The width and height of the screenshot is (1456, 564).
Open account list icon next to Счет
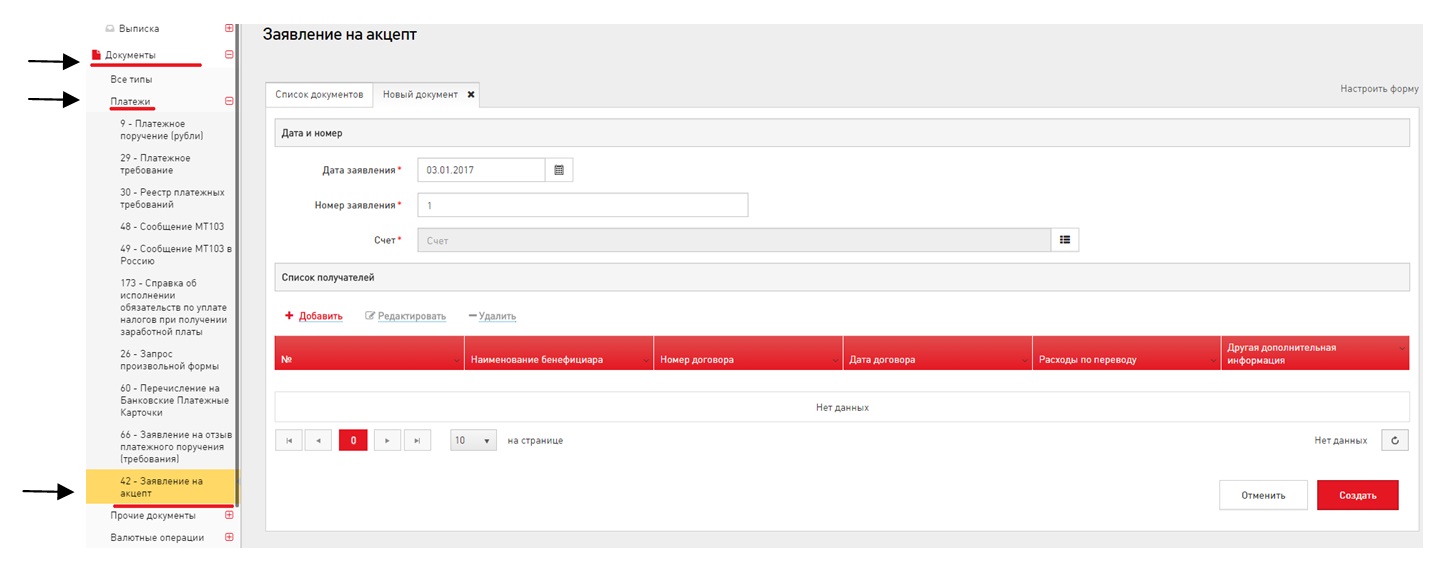point(1065,240)
